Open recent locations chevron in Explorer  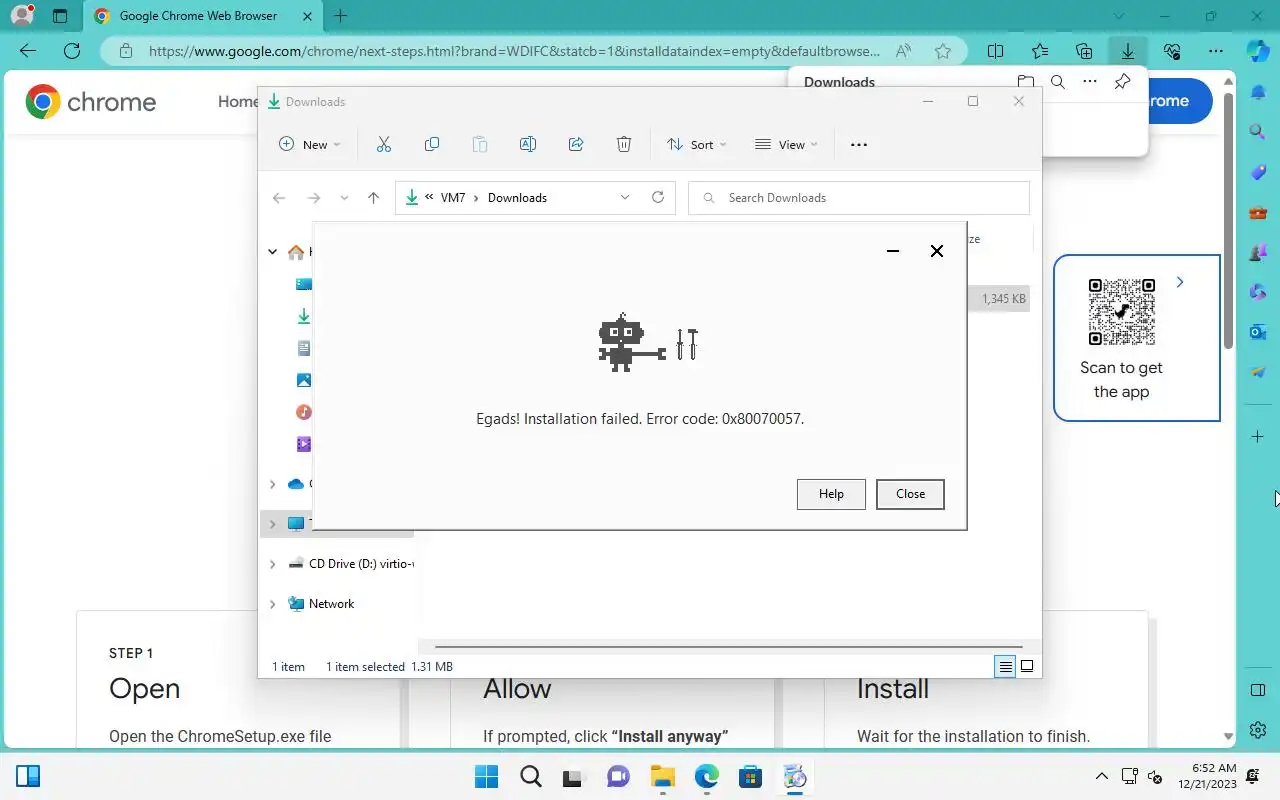(x=344, y=198)
